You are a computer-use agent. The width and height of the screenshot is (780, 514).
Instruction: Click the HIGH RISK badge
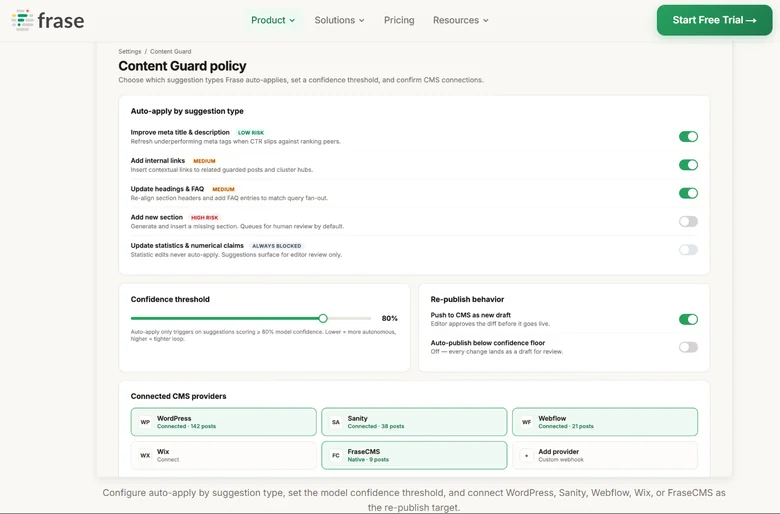(x=204, y=217)
